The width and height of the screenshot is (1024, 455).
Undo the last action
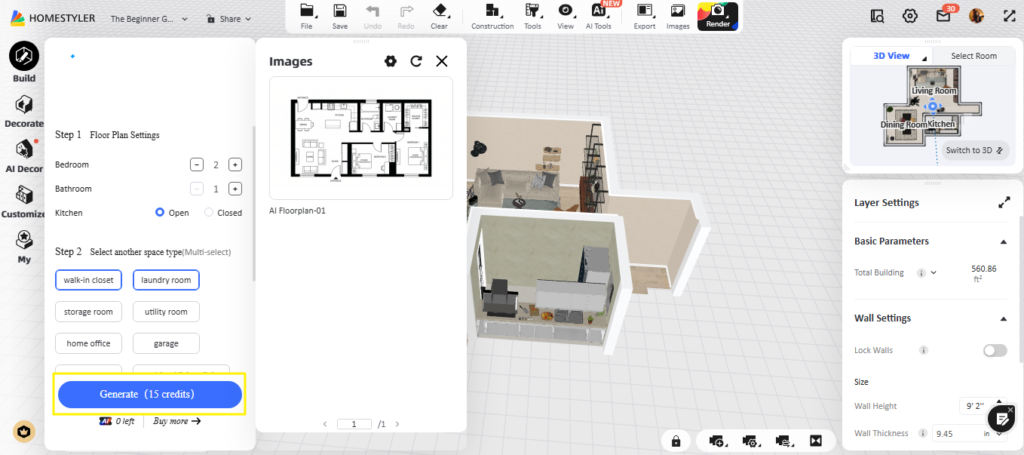373,16
